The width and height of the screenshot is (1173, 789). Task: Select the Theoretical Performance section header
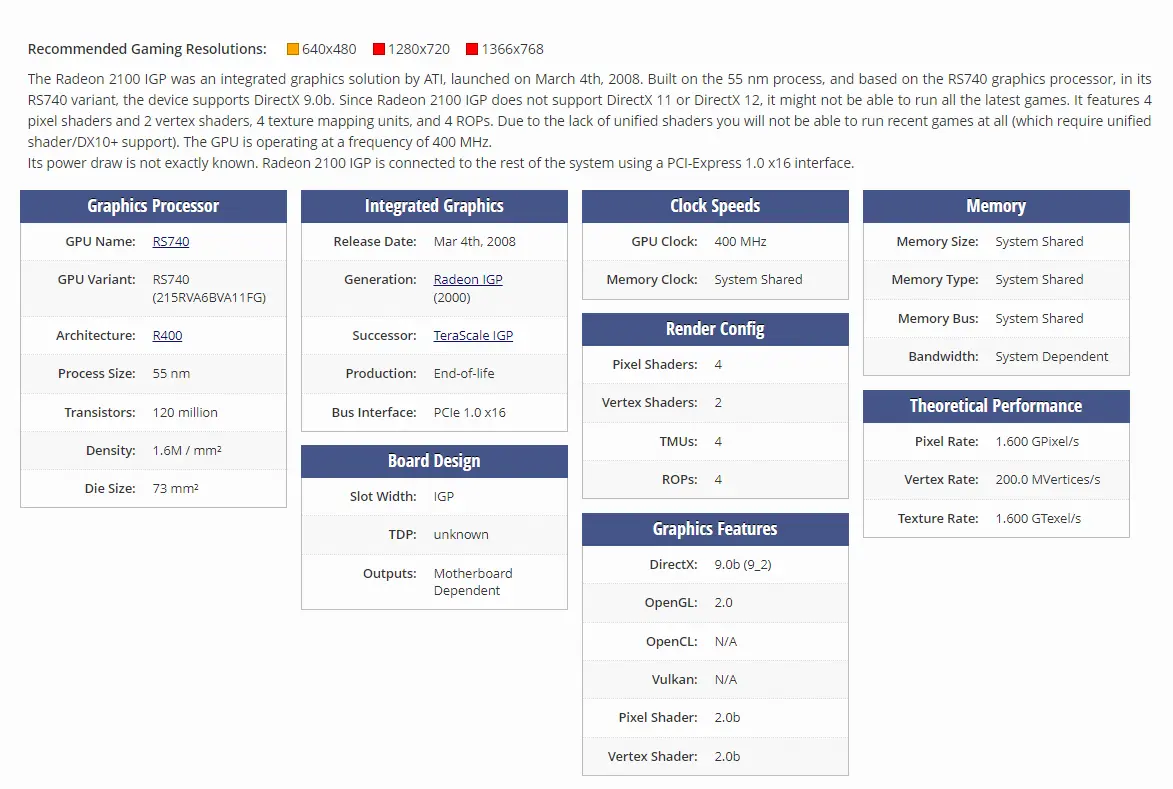(996, 406)
